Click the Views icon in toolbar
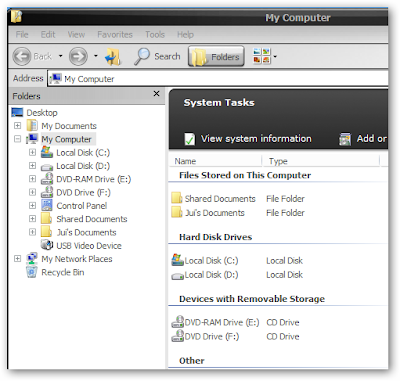The width and height of the screenshot is (400, 381). 261,56
